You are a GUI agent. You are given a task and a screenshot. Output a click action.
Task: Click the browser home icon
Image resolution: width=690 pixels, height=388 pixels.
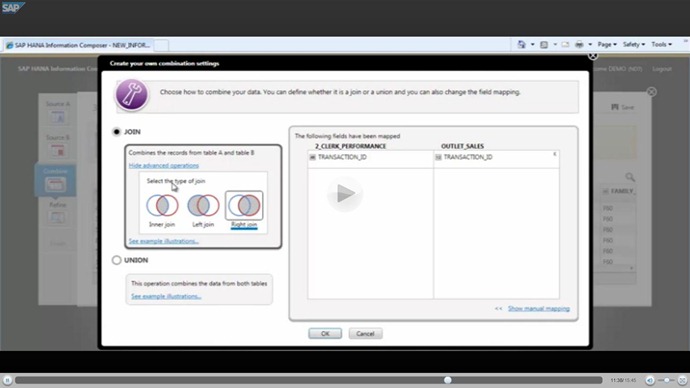click(521, 44)
